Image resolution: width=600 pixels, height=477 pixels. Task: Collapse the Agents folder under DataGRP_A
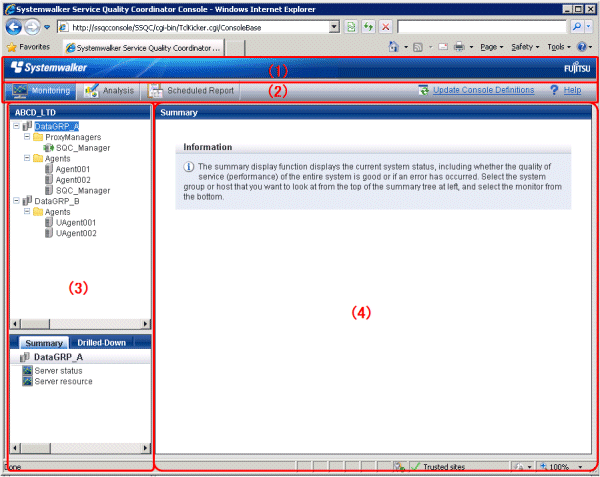coord(27,158)
